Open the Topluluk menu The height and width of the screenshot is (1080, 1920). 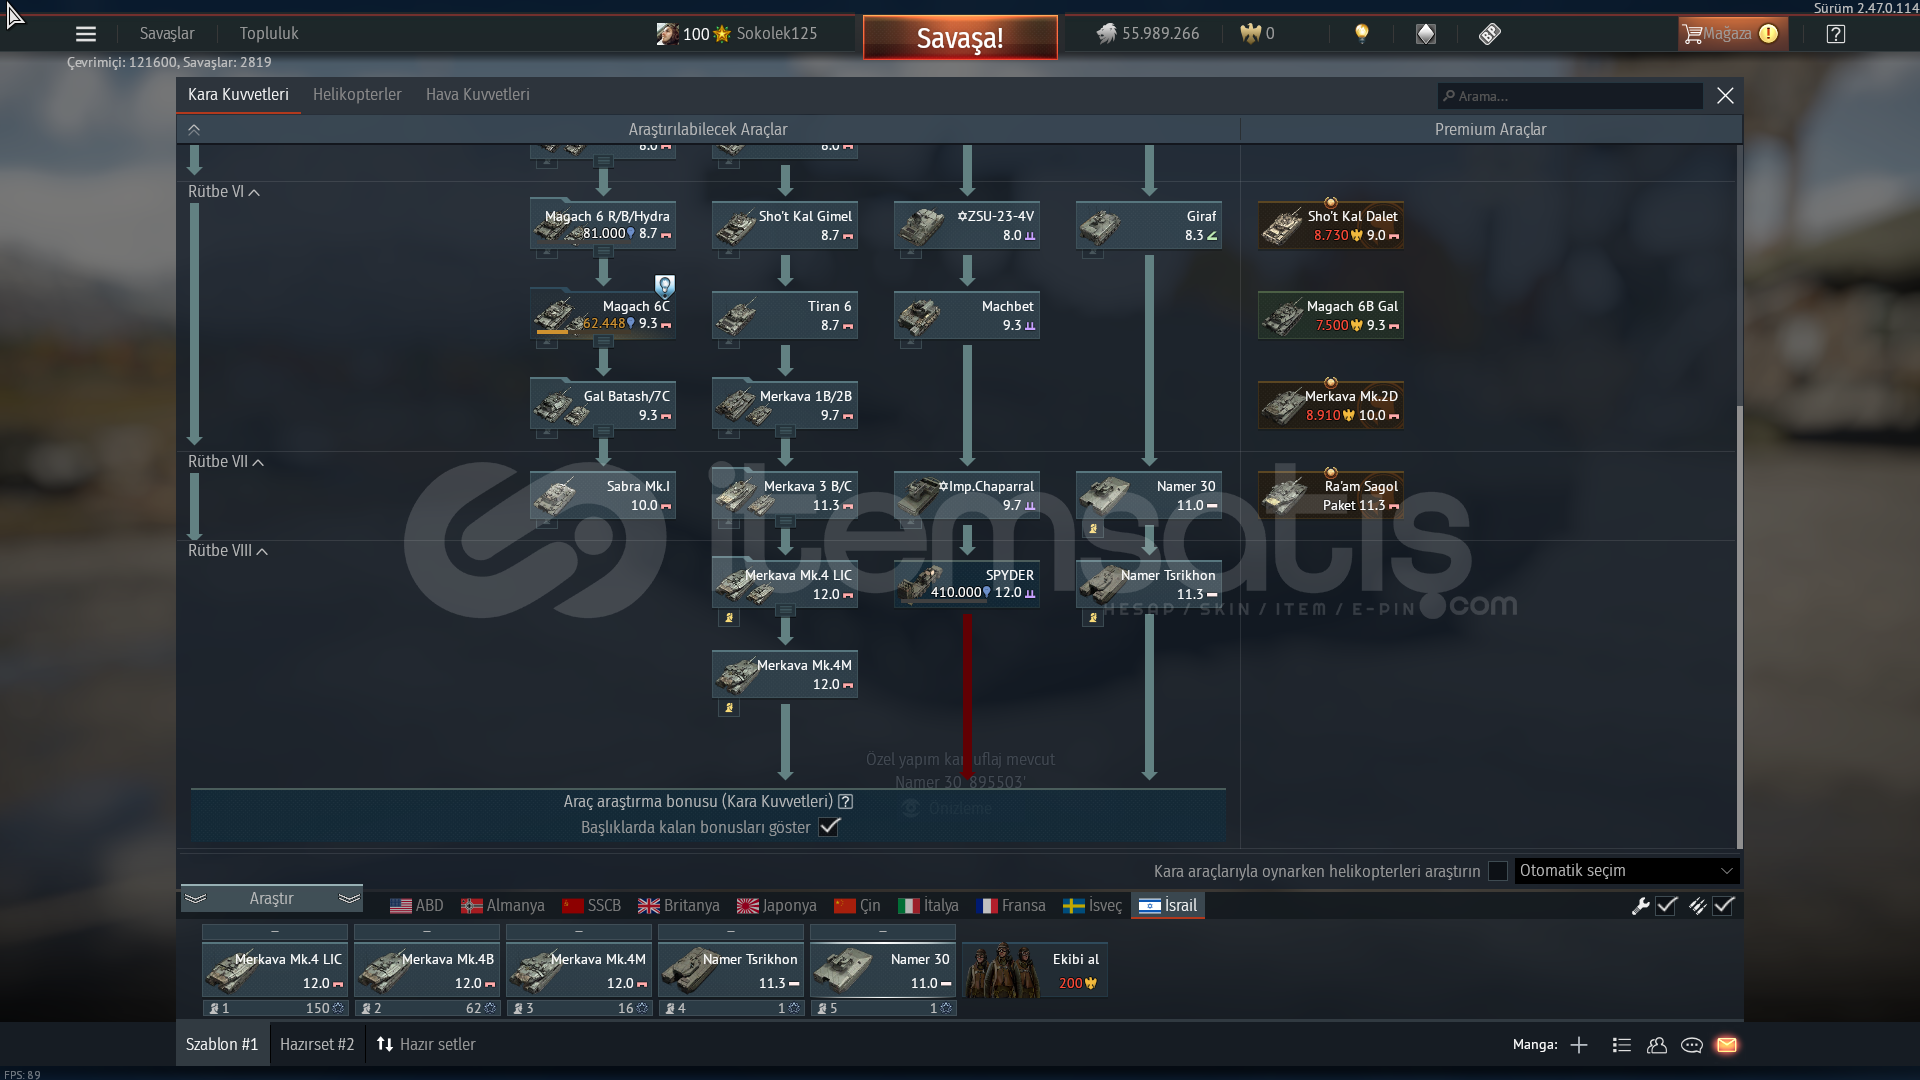tap(269, 34)
